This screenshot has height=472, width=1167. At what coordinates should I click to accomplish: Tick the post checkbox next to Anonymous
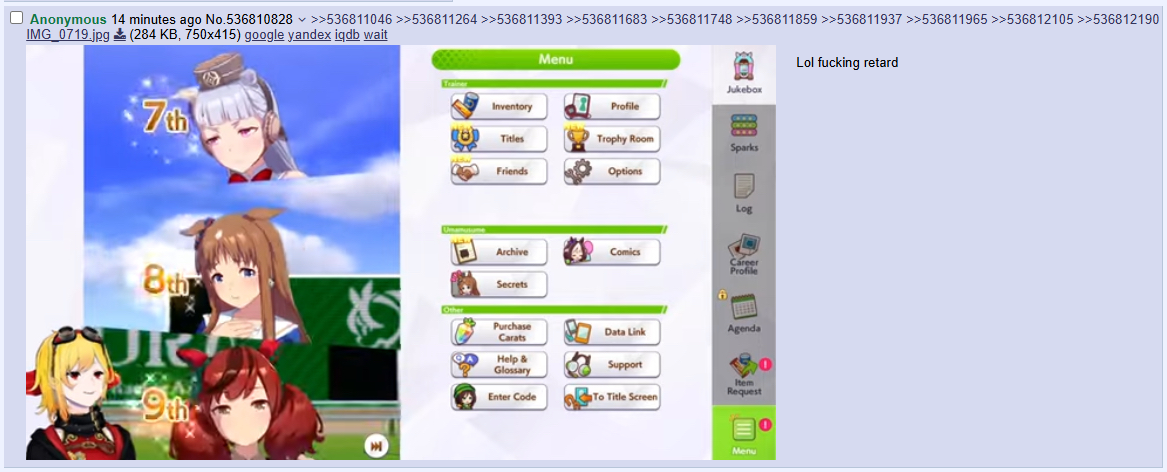pyautogui.click(x=16, y=18)
